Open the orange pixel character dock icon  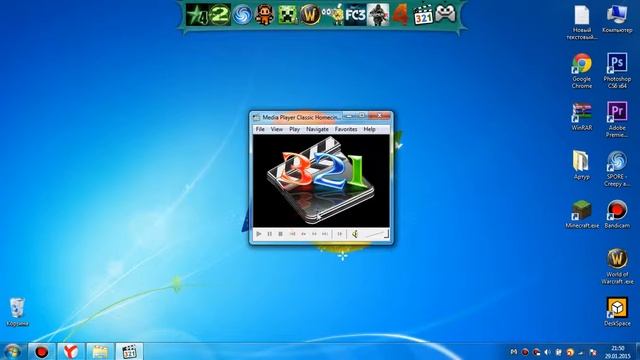264,15
